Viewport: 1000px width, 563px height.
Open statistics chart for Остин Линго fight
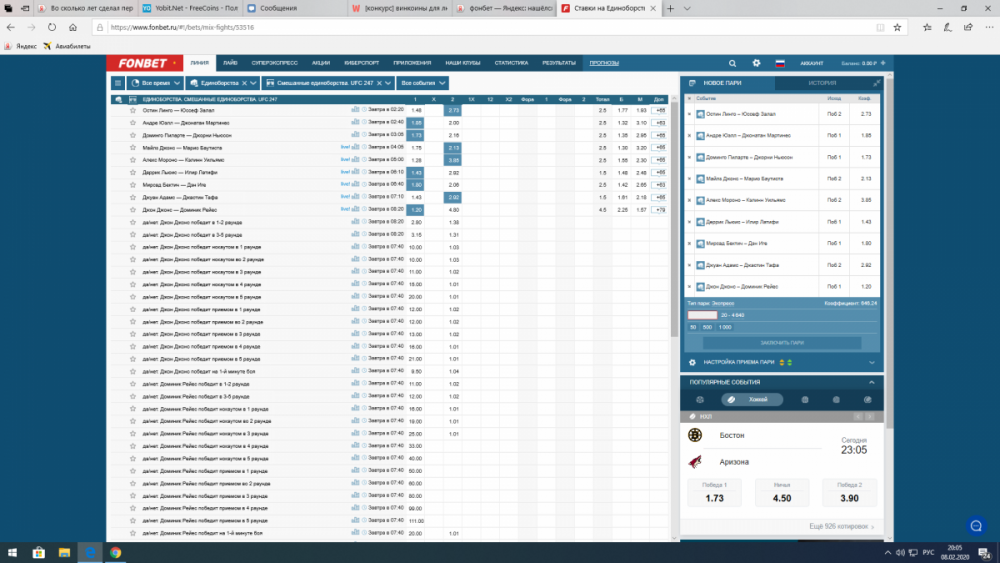(x=355, y=110)
